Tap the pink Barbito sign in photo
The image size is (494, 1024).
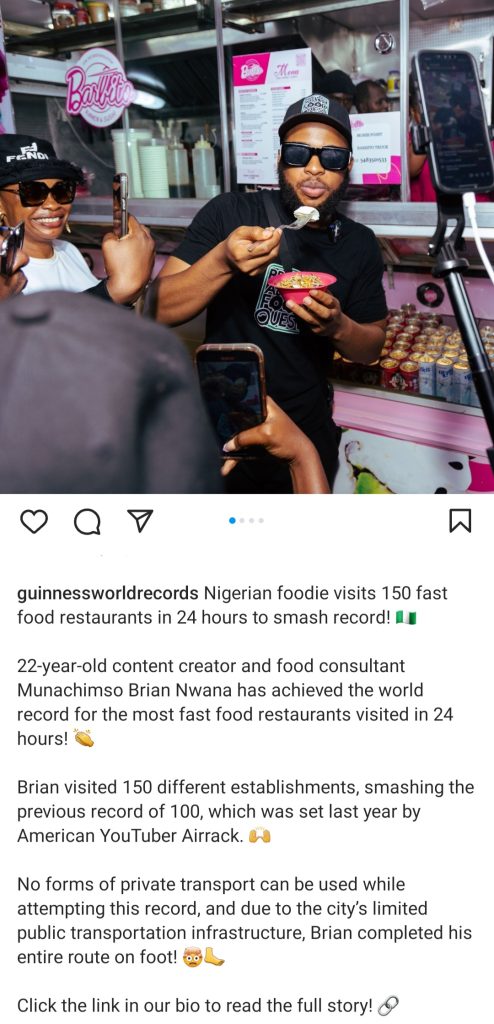click(99, 88)
